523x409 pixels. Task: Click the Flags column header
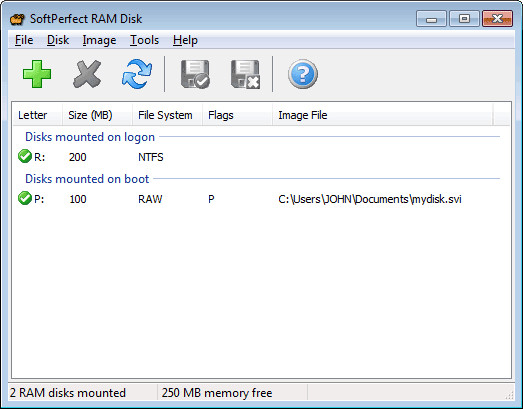pos(237,115)
